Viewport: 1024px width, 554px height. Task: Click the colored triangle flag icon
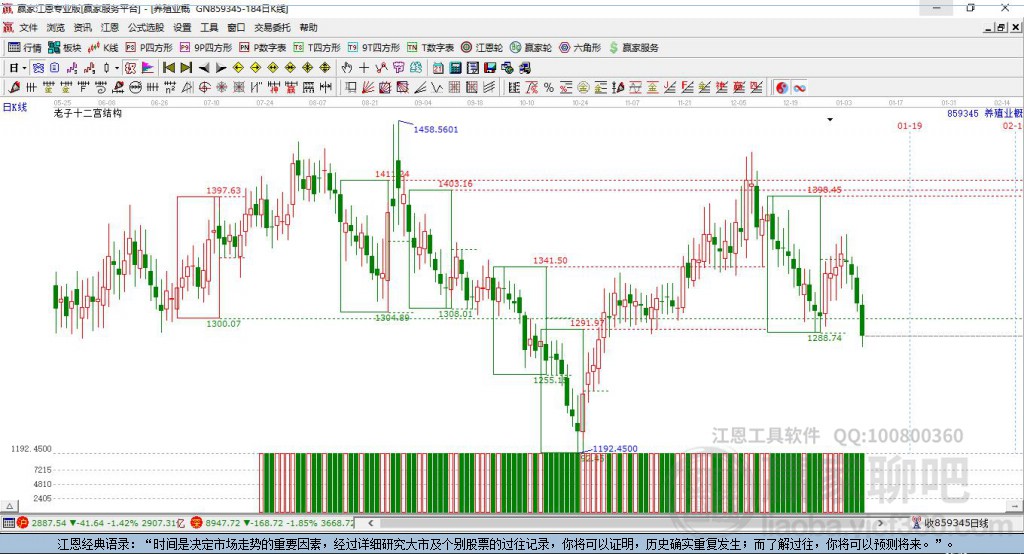tap(148, 68)
